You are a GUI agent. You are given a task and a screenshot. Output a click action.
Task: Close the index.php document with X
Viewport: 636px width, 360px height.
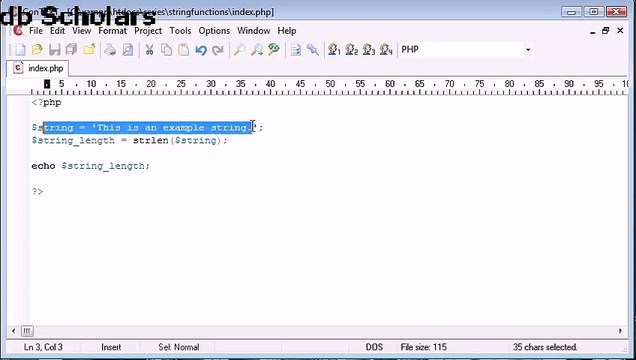click(x=620, y=30)
